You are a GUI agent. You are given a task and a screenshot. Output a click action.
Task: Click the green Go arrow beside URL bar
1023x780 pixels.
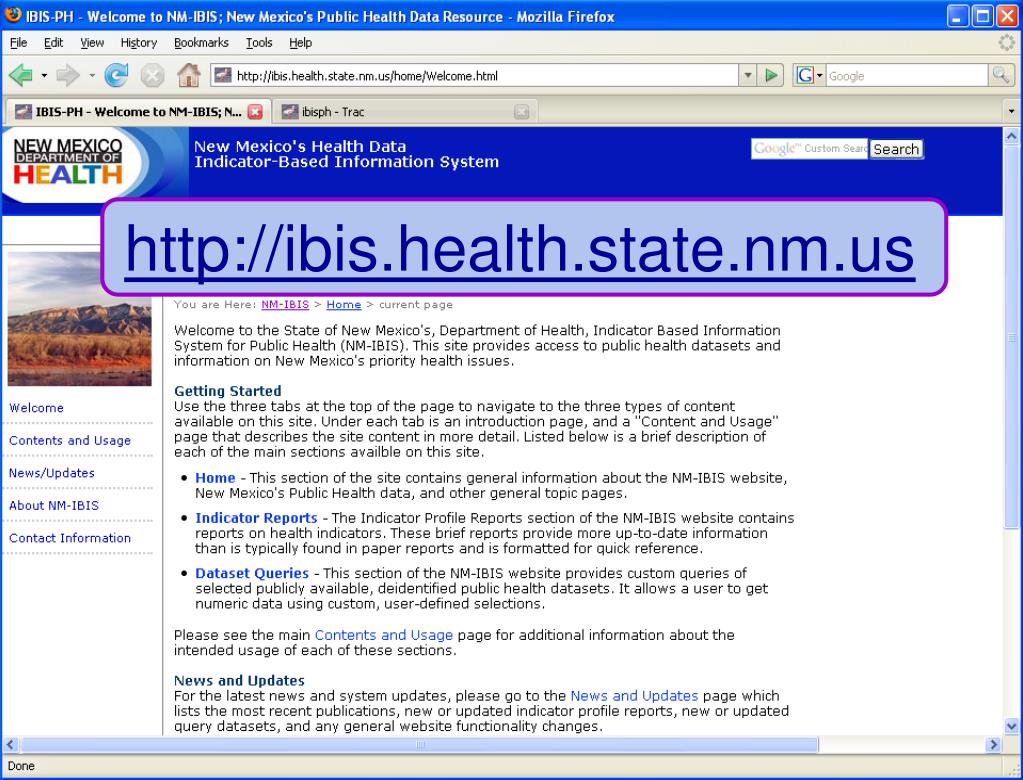(771, 76)
